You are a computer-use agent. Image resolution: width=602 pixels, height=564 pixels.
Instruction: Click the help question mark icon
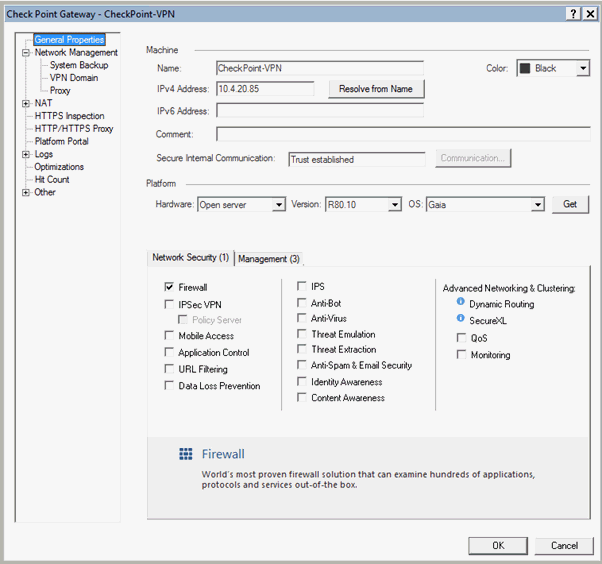(573, 12)
